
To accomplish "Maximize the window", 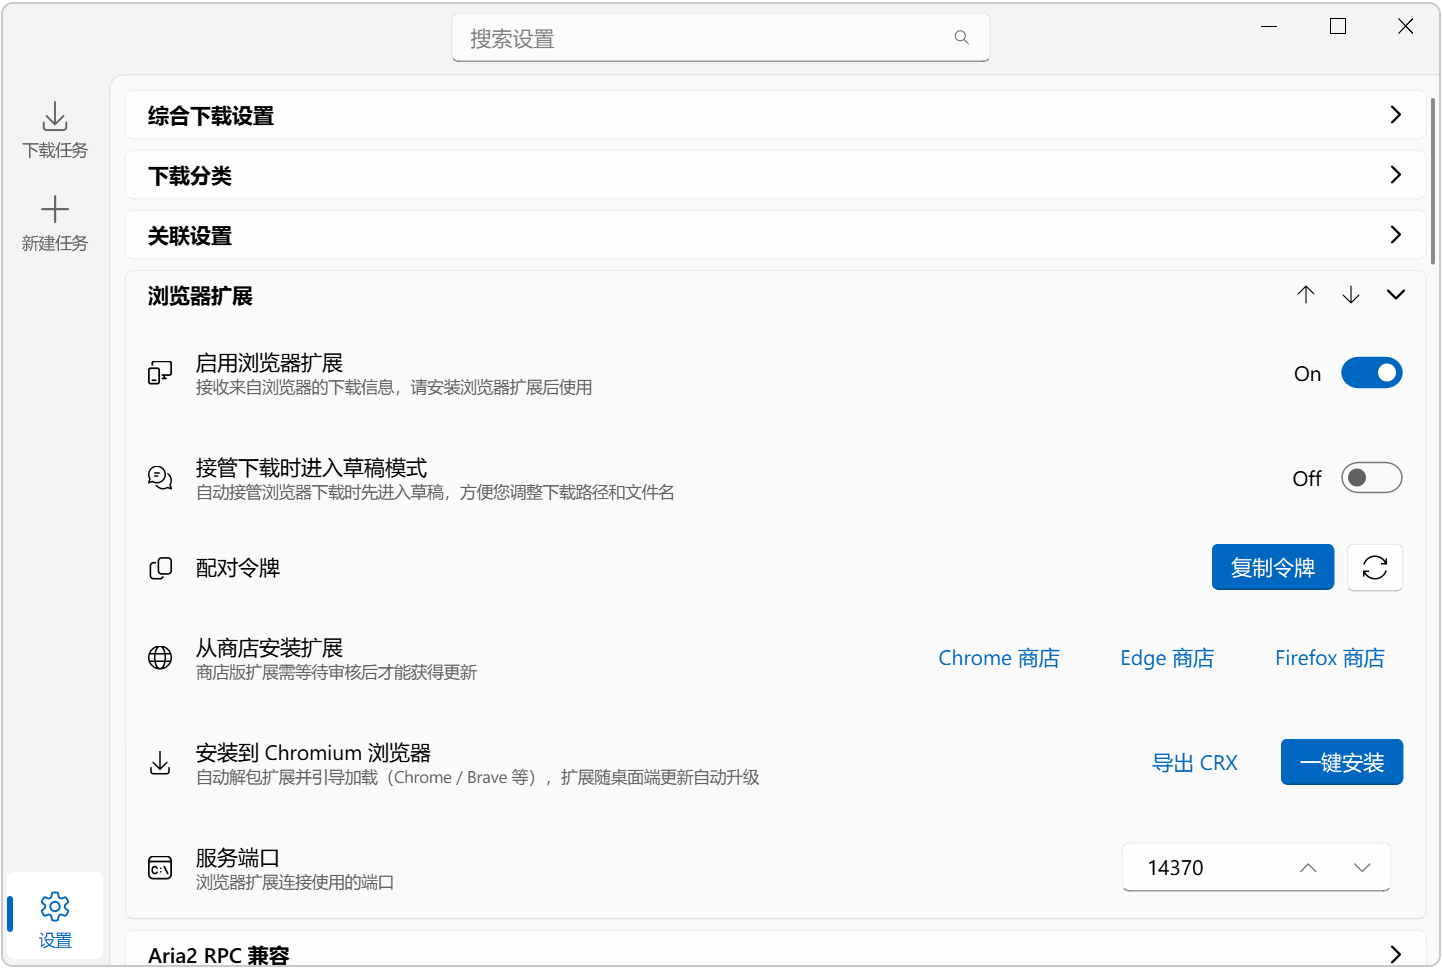I will (1338, 26).
